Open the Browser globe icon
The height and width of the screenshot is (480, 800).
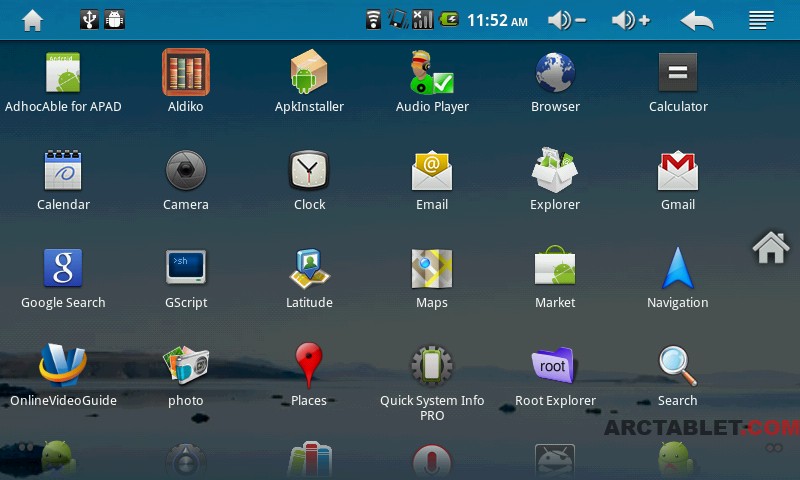[555, 72]
